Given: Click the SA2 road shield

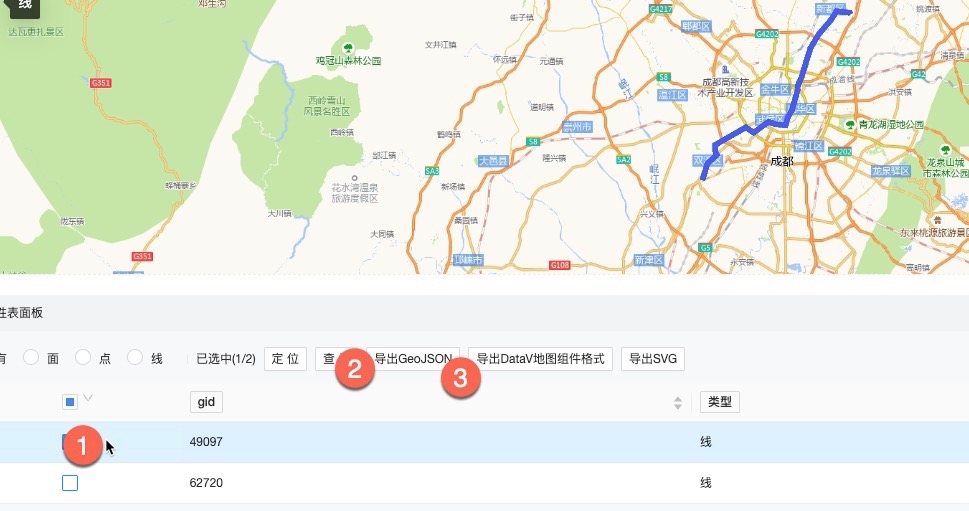Looking at the screenshot, I should 624,159.
